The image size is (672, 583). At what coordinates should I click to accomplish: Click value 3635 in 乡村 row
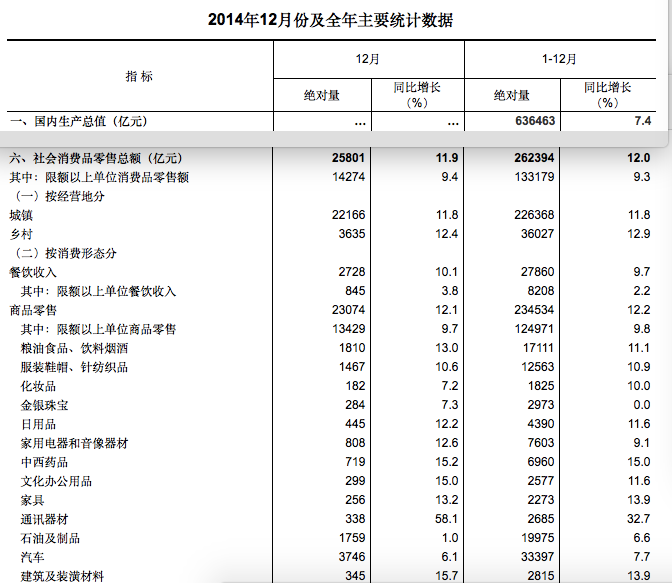point(352,234)
